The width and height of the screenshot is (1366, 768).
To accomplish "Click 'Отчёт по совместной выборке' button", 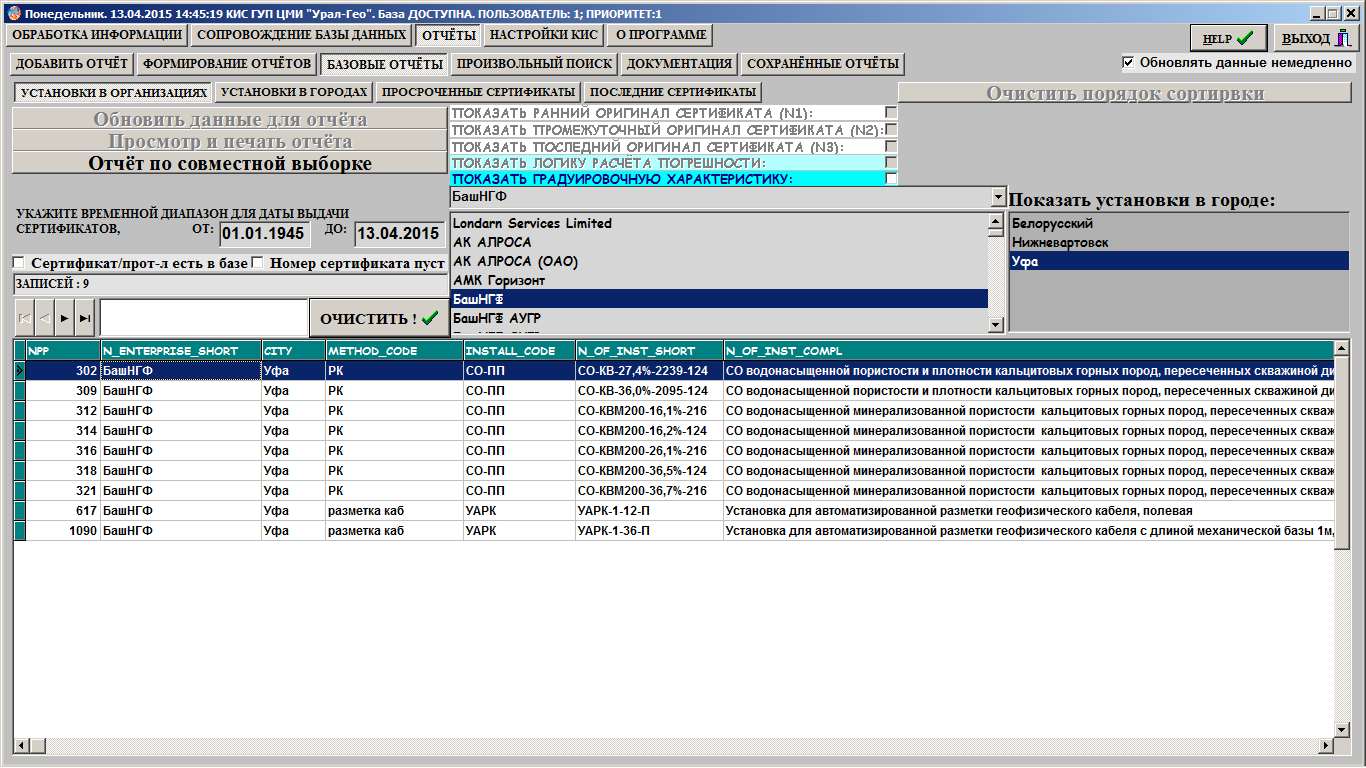I will coord(229,163).
